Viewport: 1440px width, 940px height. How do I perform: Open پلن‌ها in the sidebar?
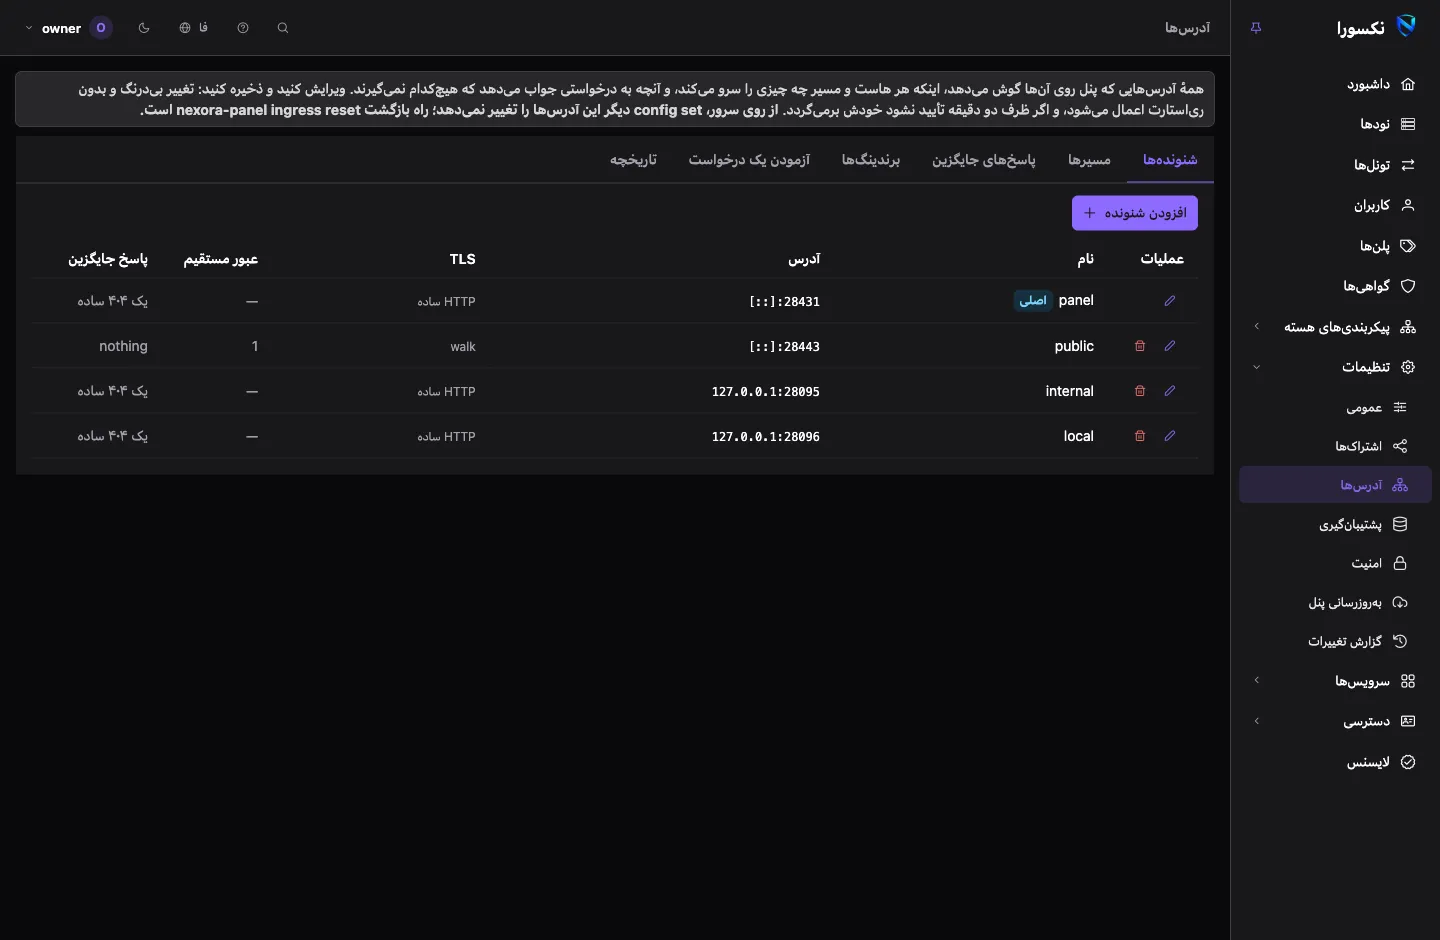point(1335,246)
